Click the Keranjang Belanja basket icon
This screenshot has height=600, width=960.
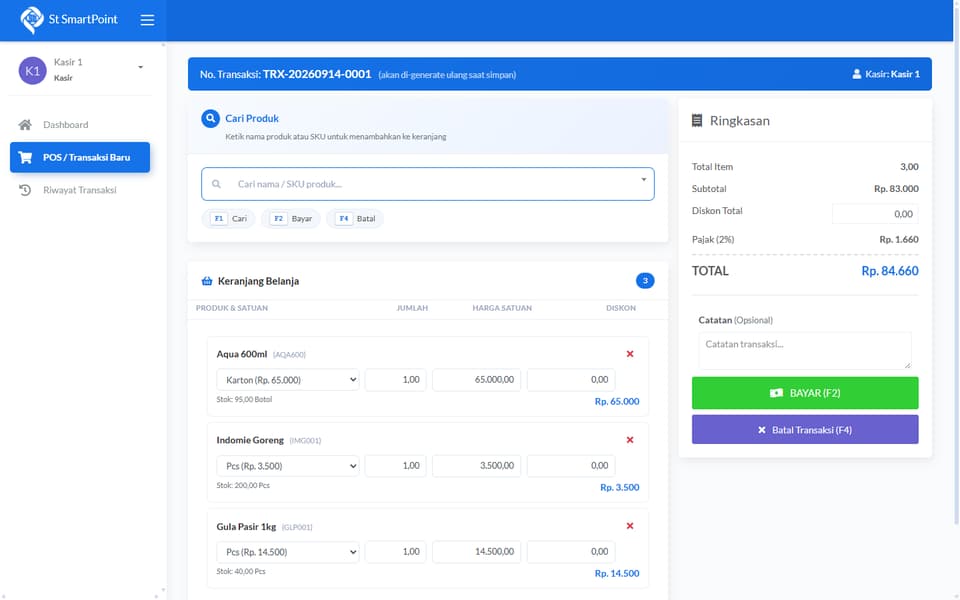point(207,281)
